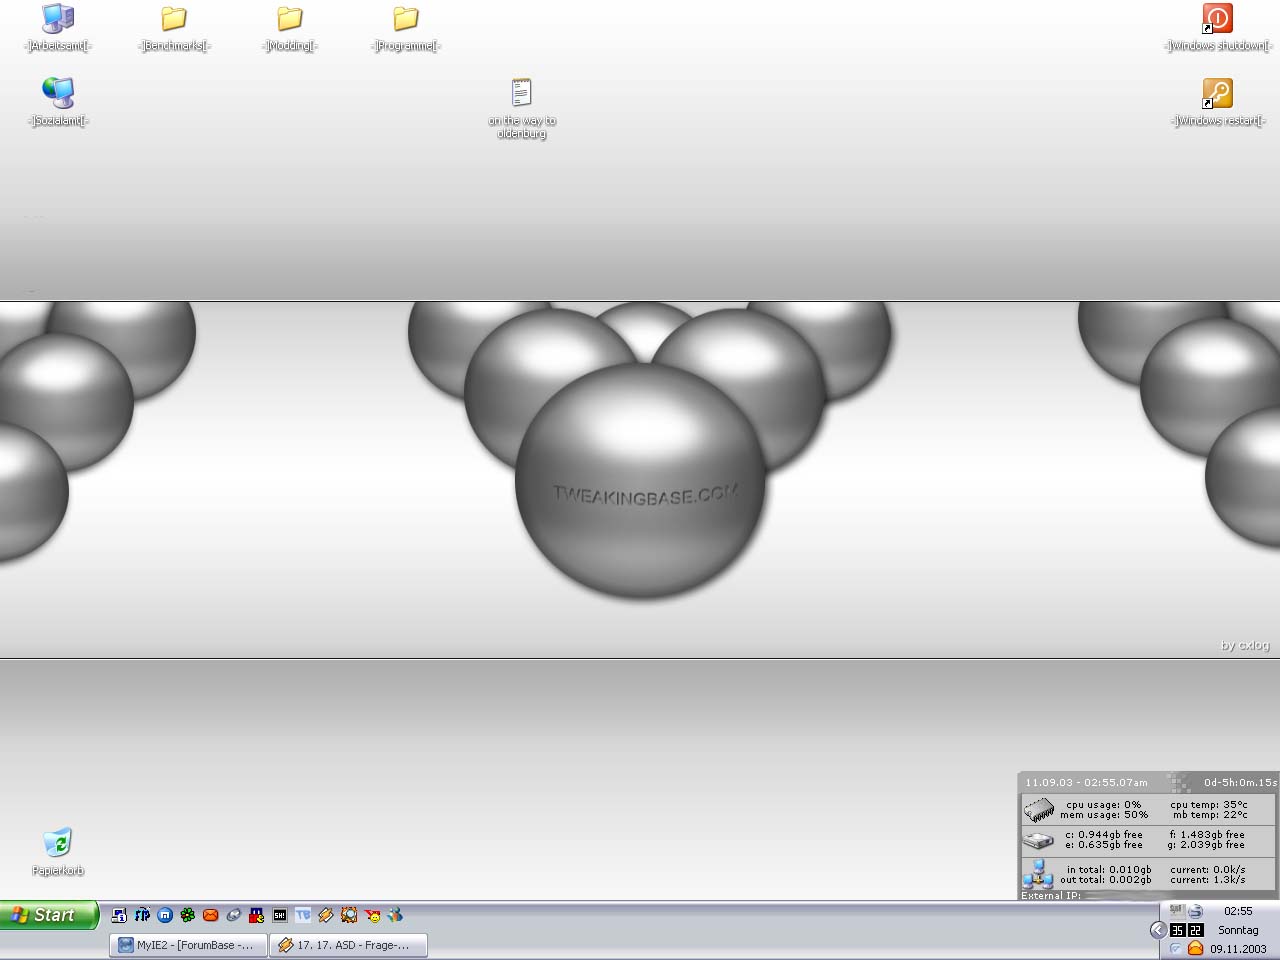
Task: Click 'cpu usage: 0%' reading
Action: [x=1104, y=804]
